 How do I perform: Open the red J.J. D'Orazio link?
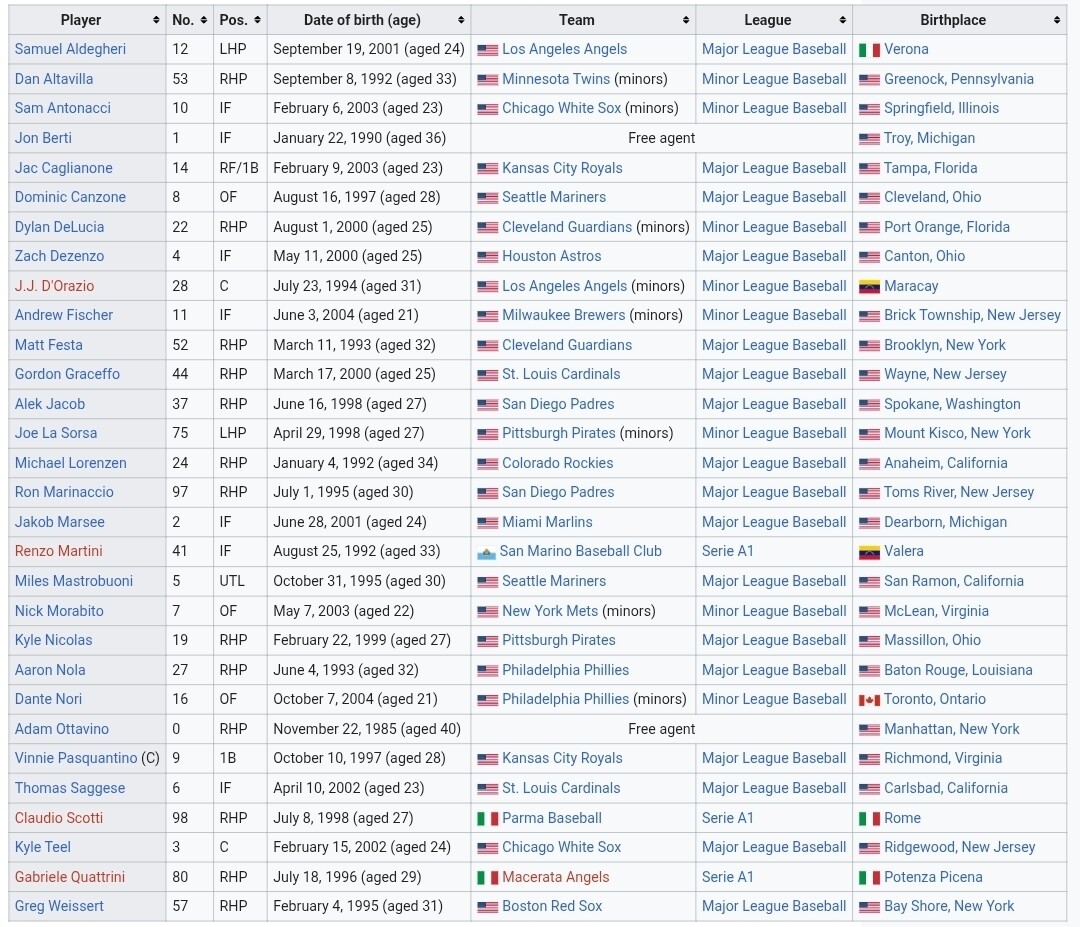54,286
